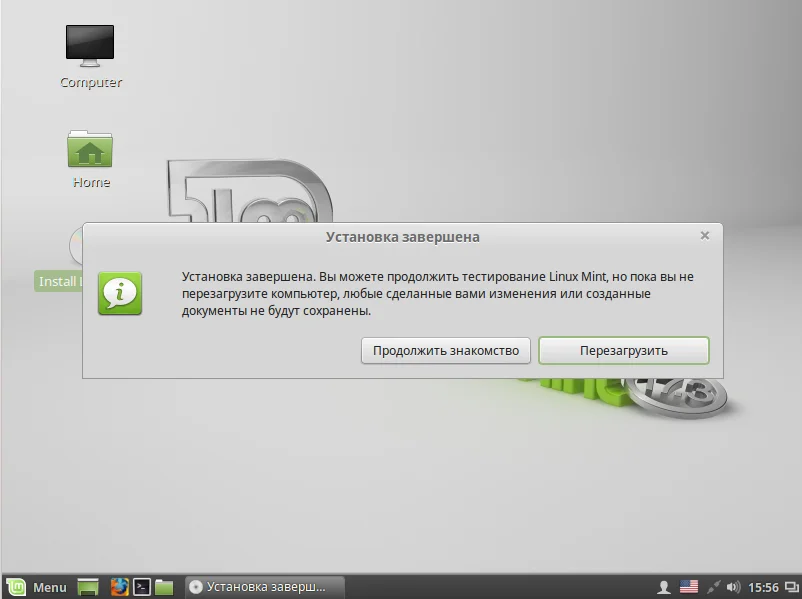Click the Продолжить знакомство button
Viewport: 802px width, 599px height.
[445, 350]
